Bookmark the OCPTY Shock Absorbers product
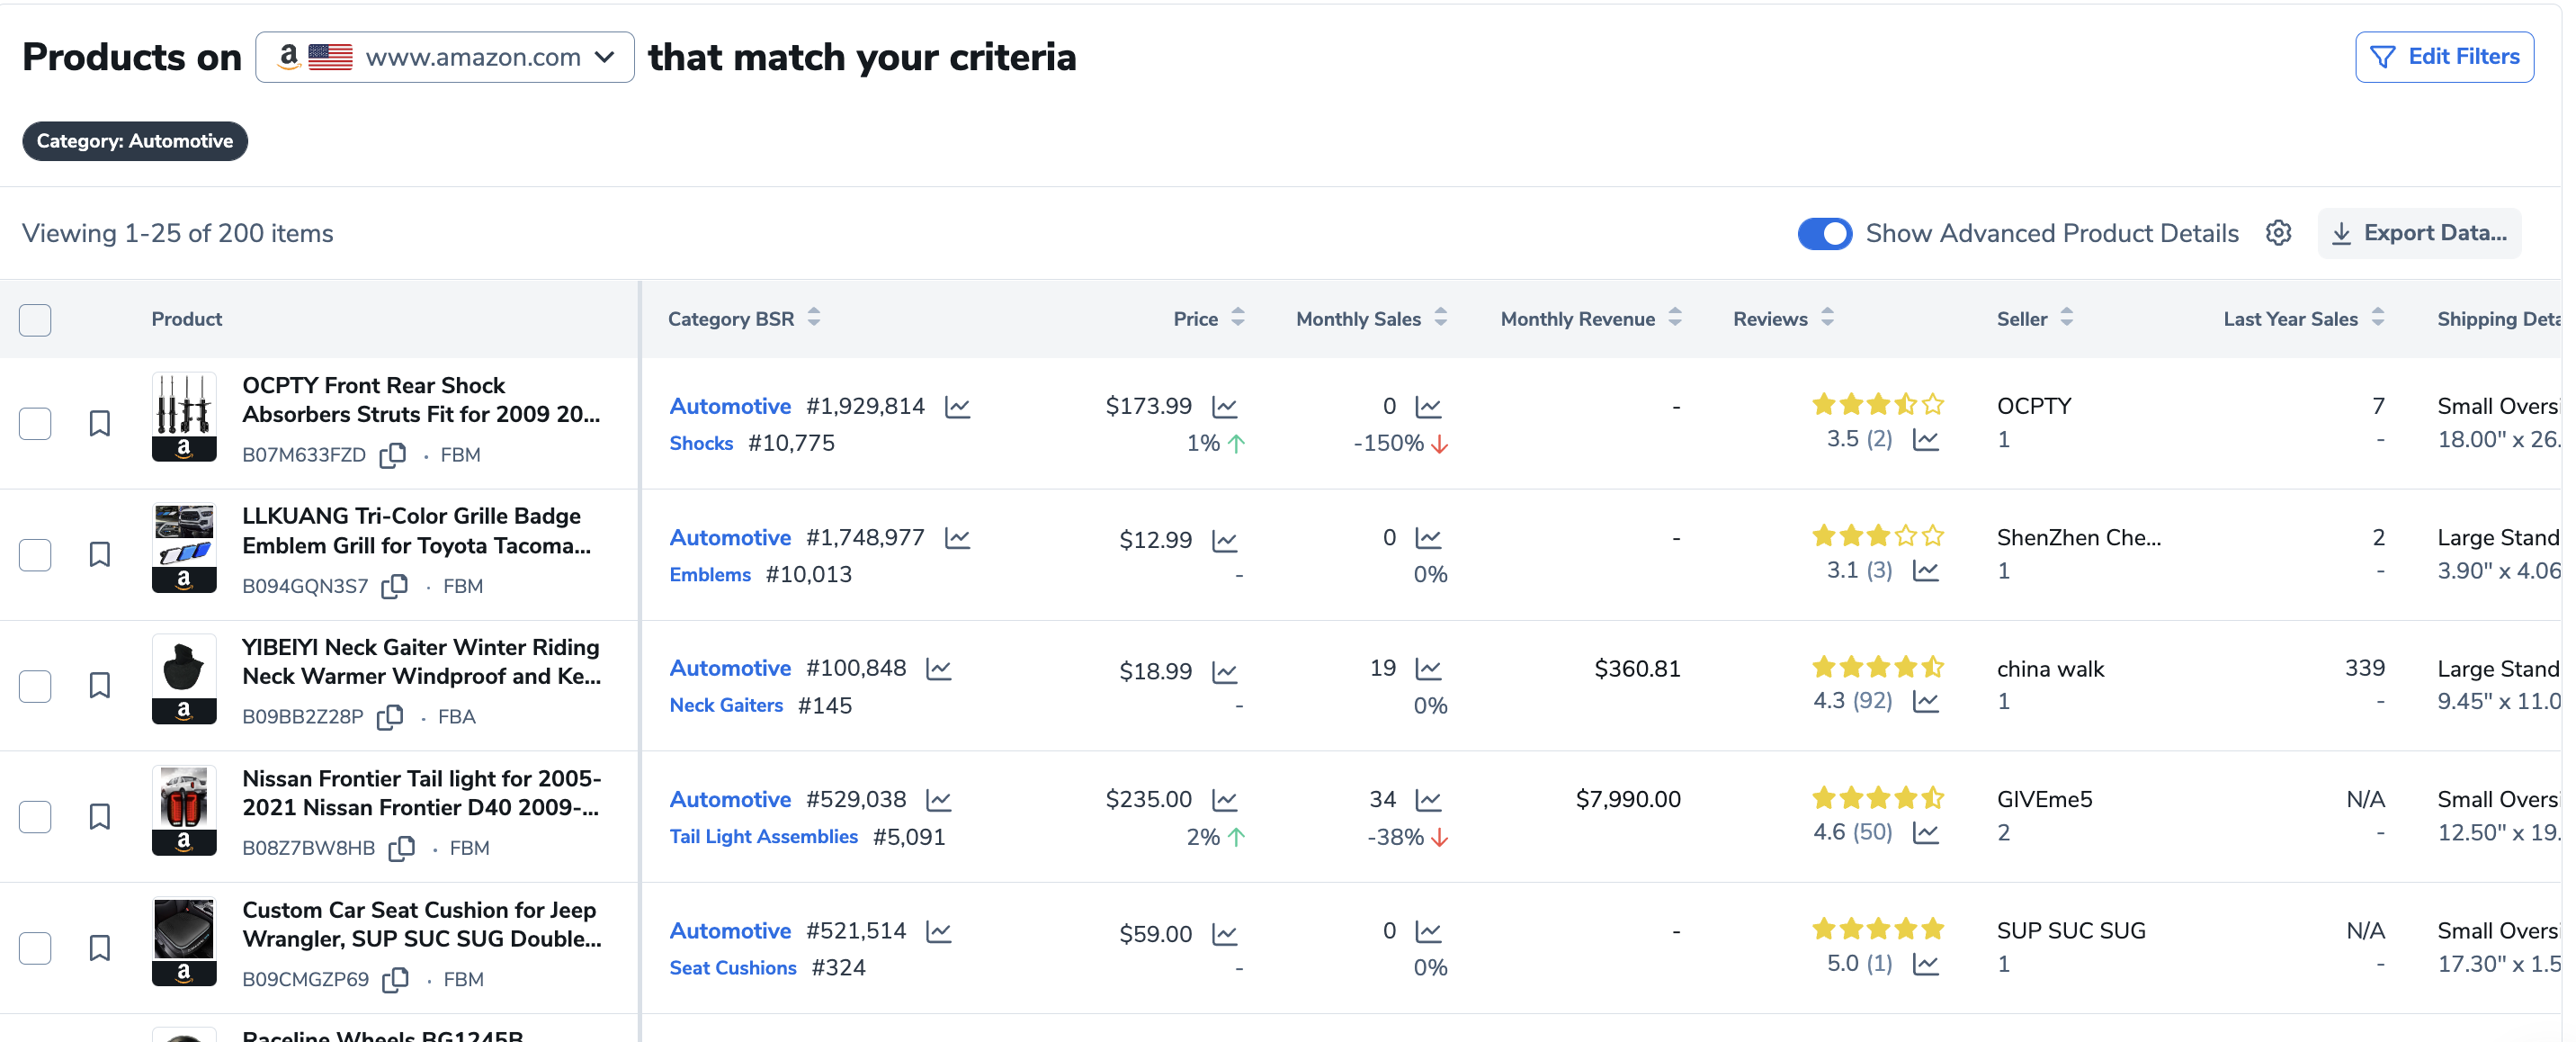 [99, 423]
